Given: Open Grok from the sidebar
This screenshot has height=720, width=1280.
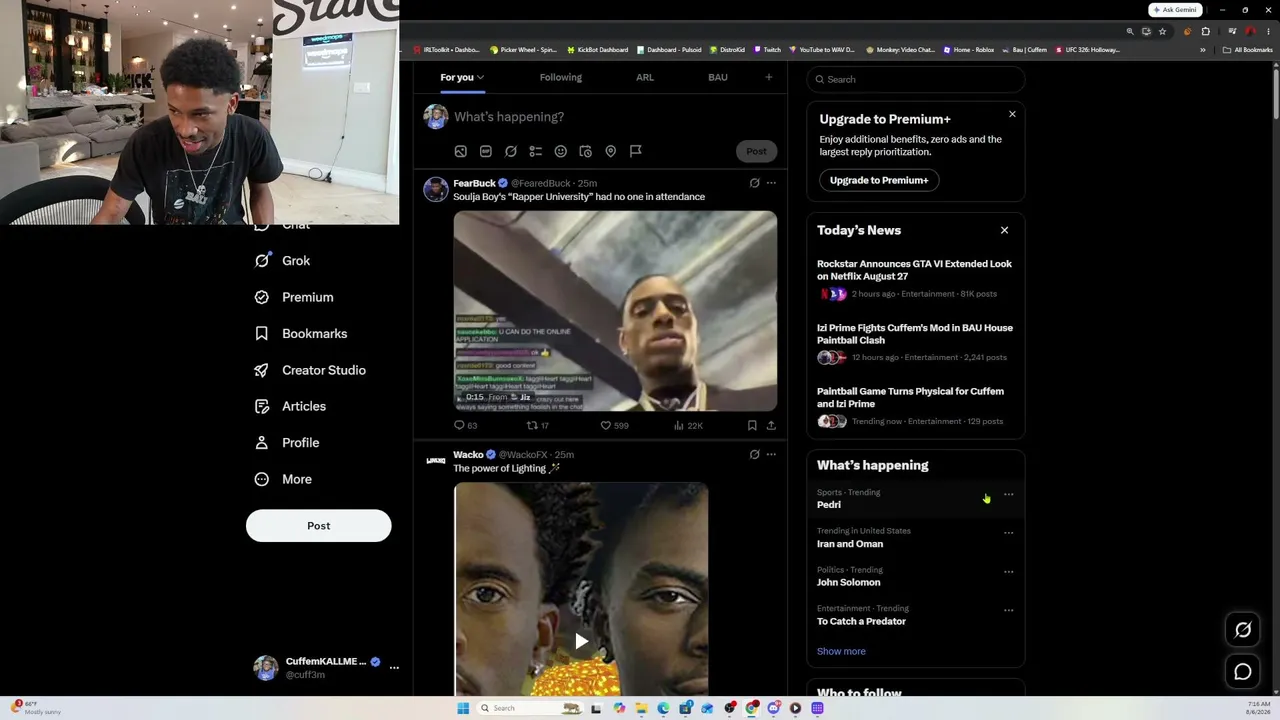Looking at the screenshot, I should 282,260.
